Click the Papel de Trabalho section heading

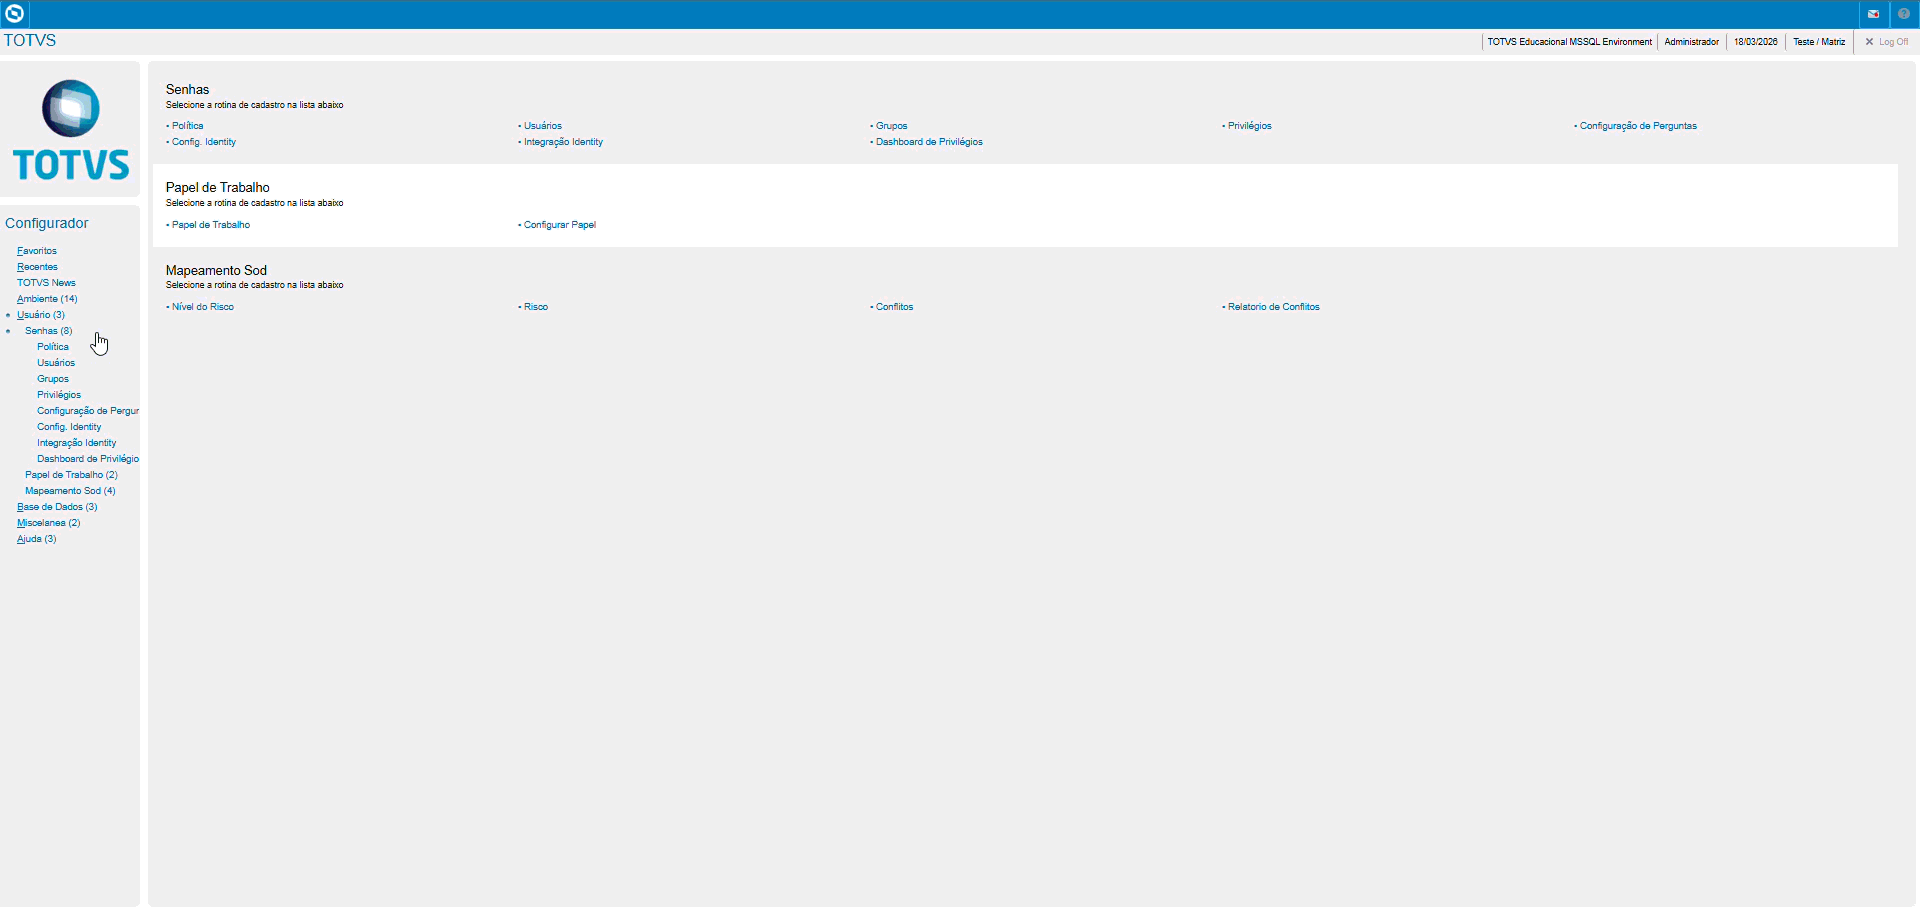click(218, 188)
